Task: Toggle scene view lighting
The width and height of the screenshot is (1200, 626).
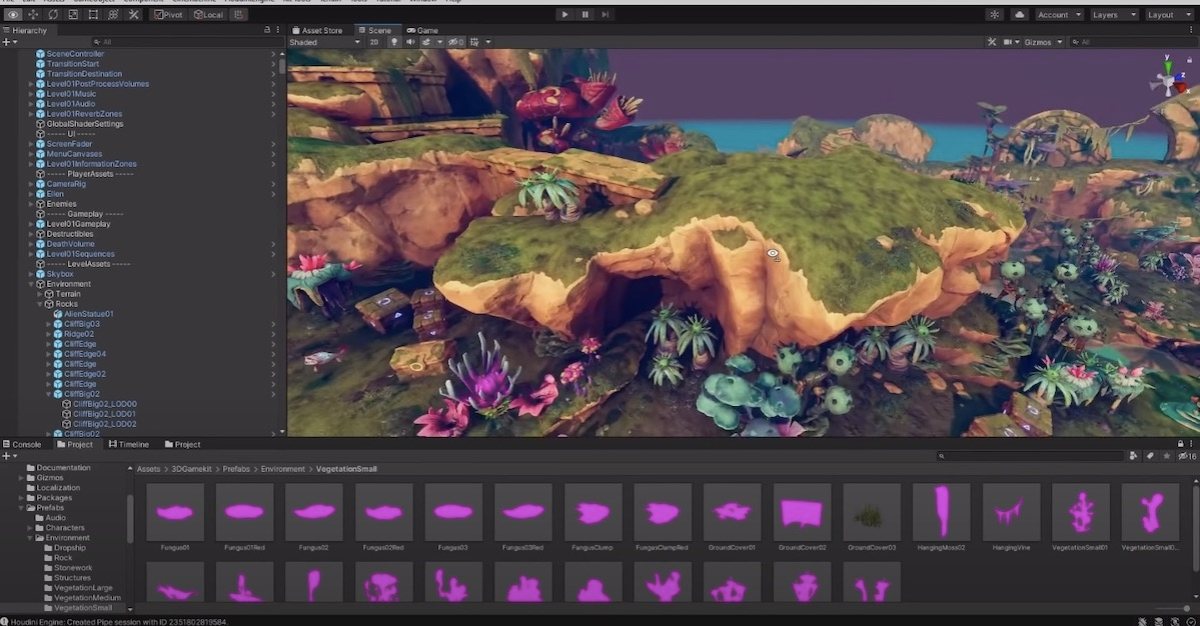Action: pyautogui.click(x=394, y=42)
